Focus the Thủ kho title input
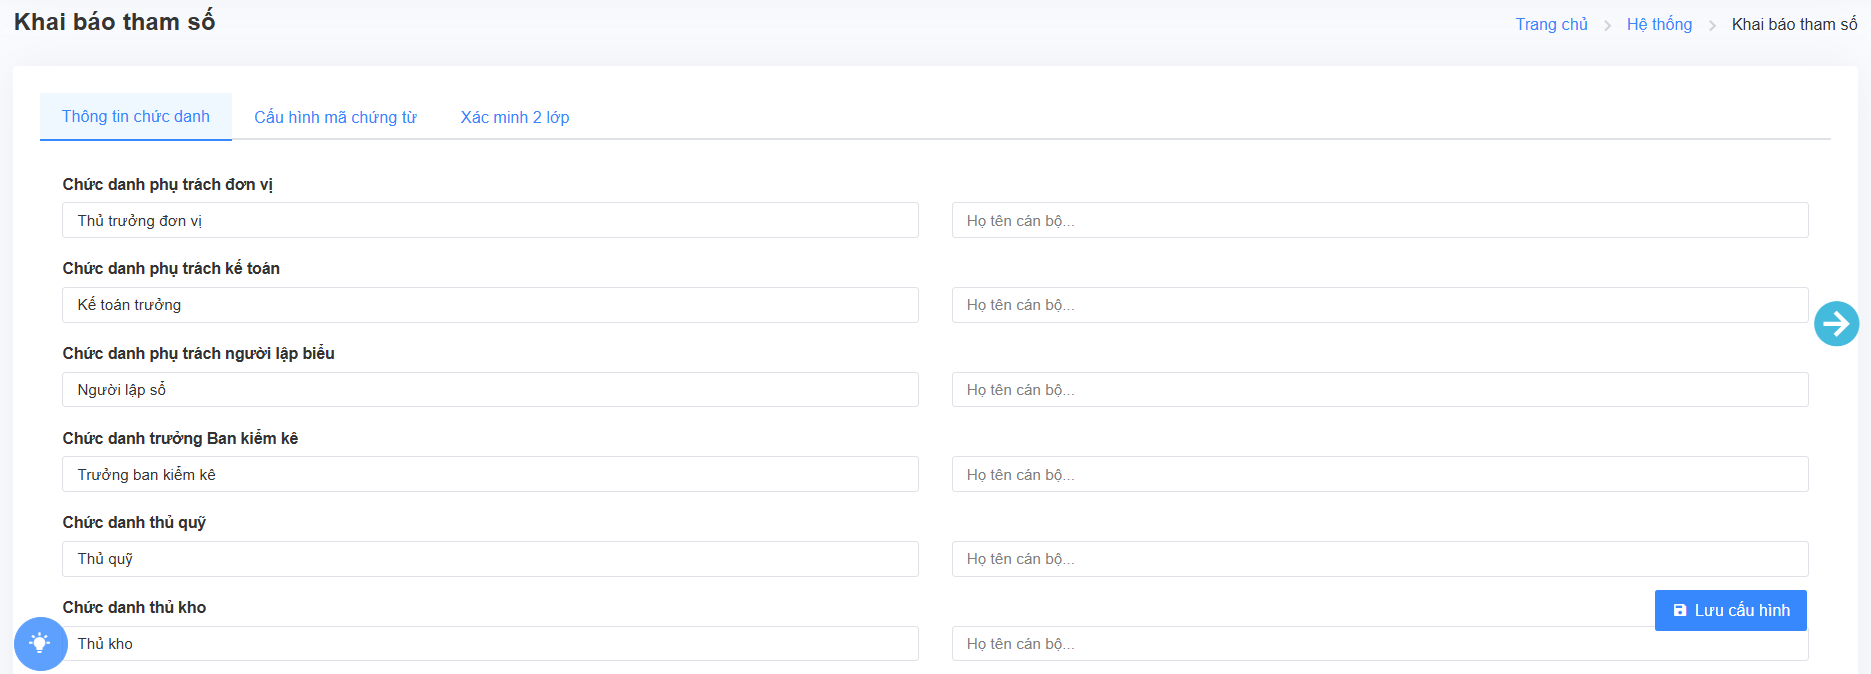 coord(490,644)
